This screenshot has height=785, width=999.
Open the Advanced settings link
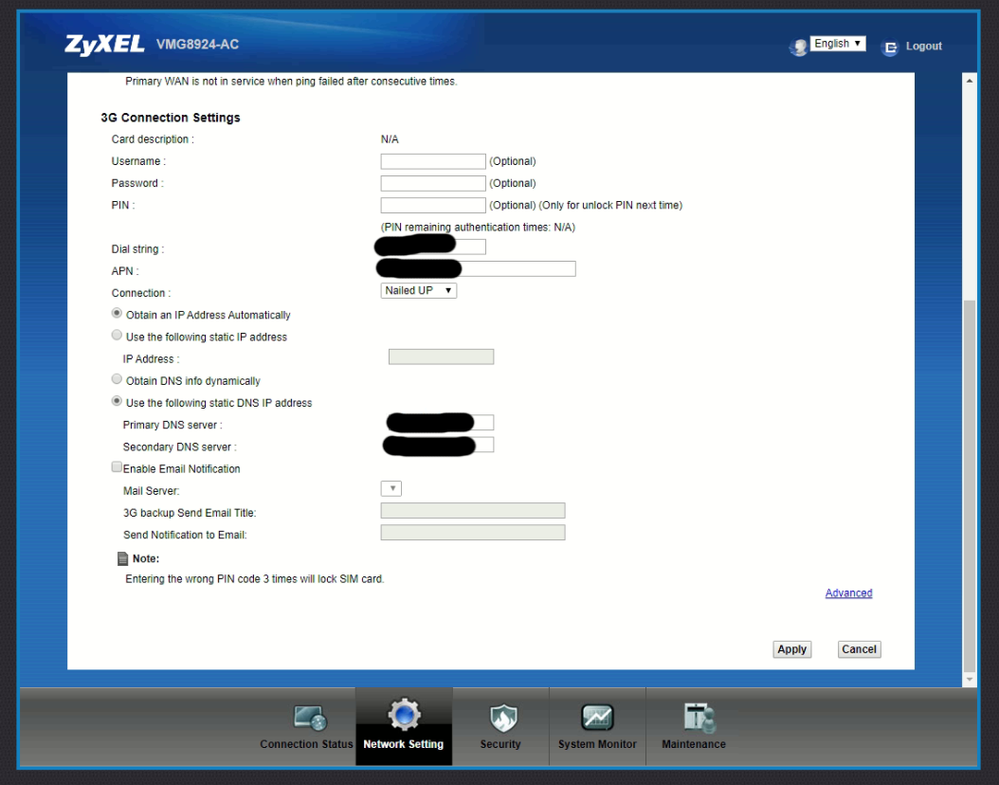(848, 593)
